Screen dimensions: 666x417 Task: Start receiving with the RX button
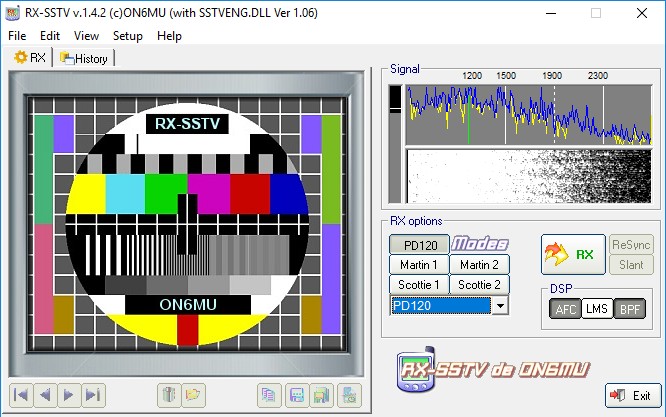pyautogui.click(x=573, y=254)
